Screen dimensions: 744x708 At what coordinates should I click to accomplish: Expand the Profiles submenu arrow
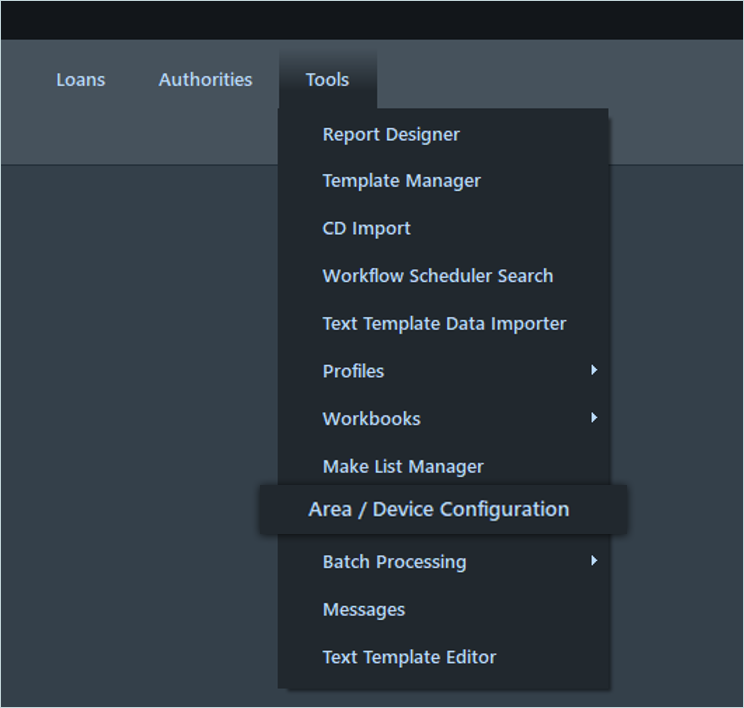pos(594,370)
